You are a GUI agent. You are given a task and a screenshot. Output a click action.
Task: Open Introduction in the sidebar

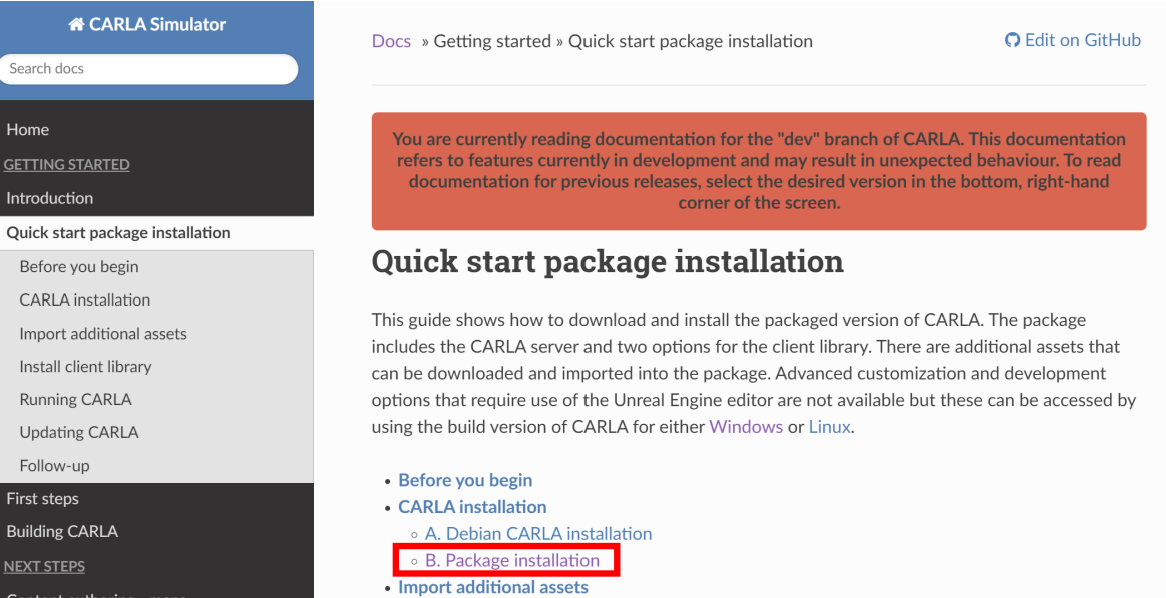50,198
